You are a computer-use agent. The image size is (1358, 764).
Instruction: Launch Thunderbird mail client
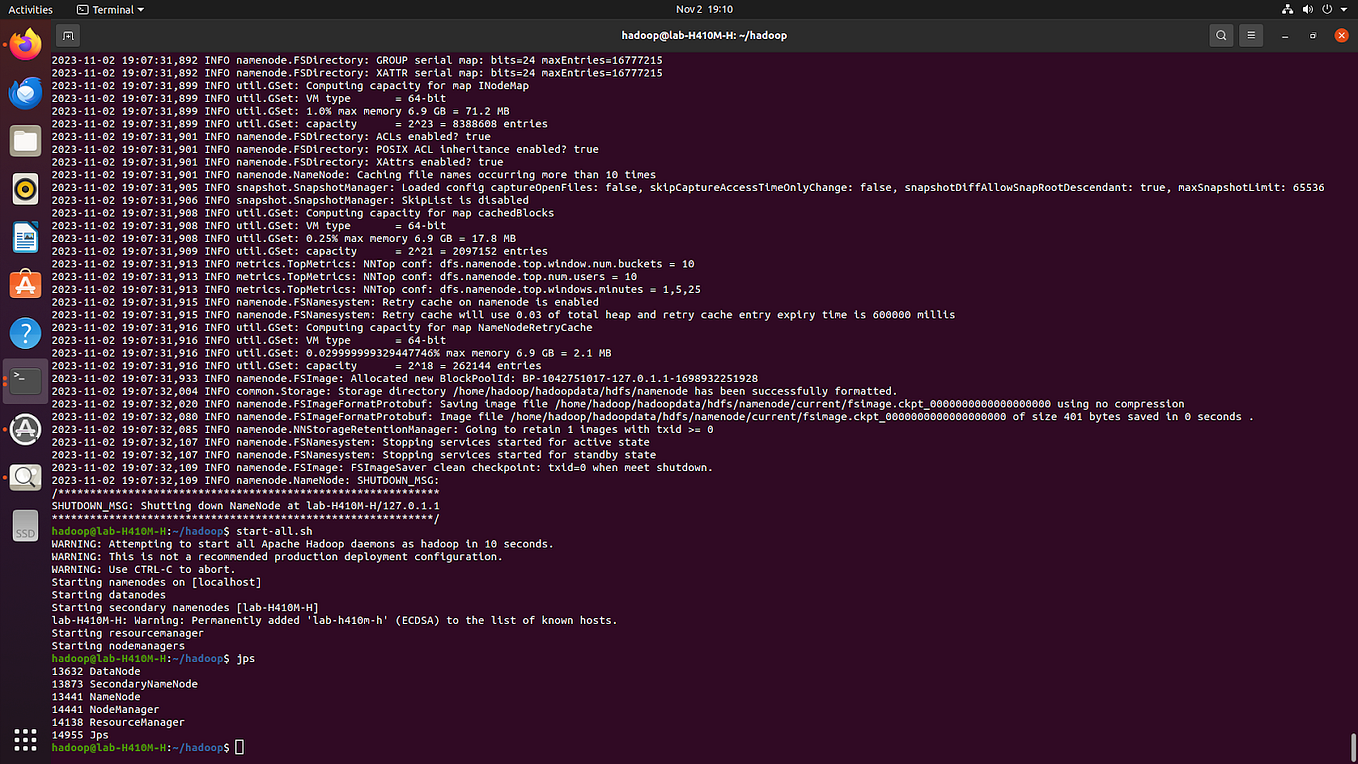tap(24, 92)
